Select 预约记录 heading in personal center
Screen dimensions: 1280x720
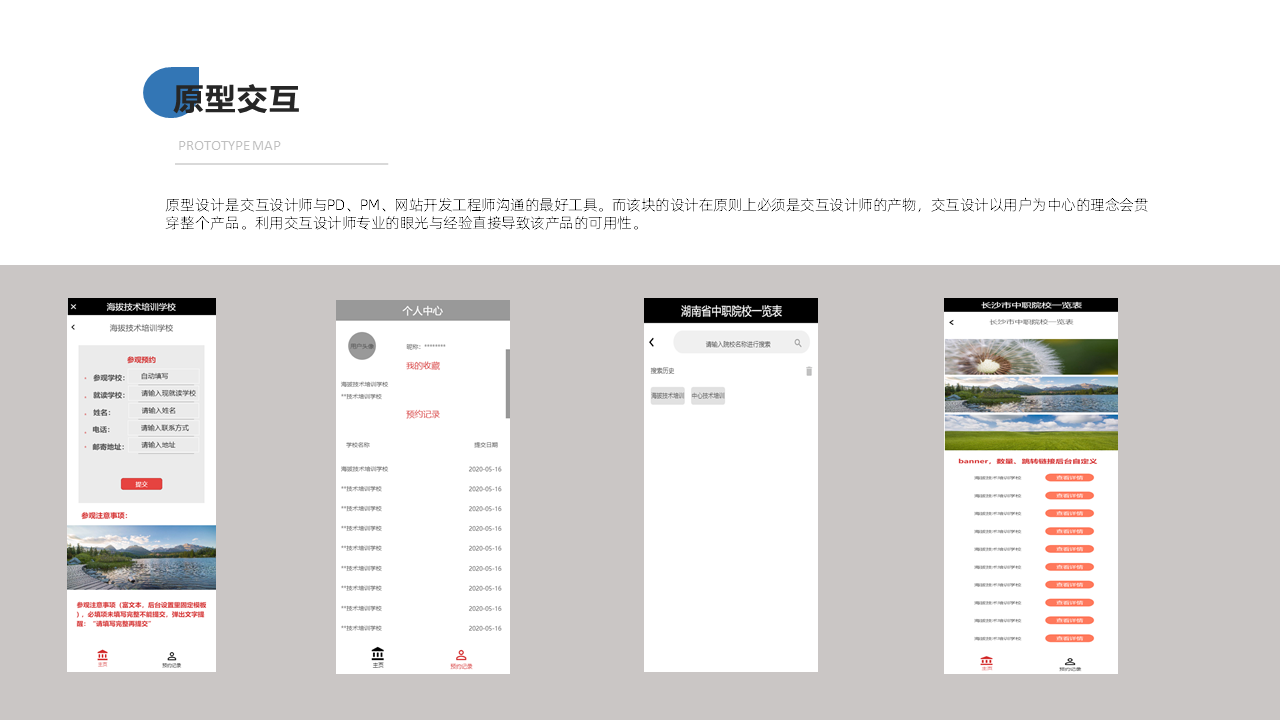click(x=423, y=414)
